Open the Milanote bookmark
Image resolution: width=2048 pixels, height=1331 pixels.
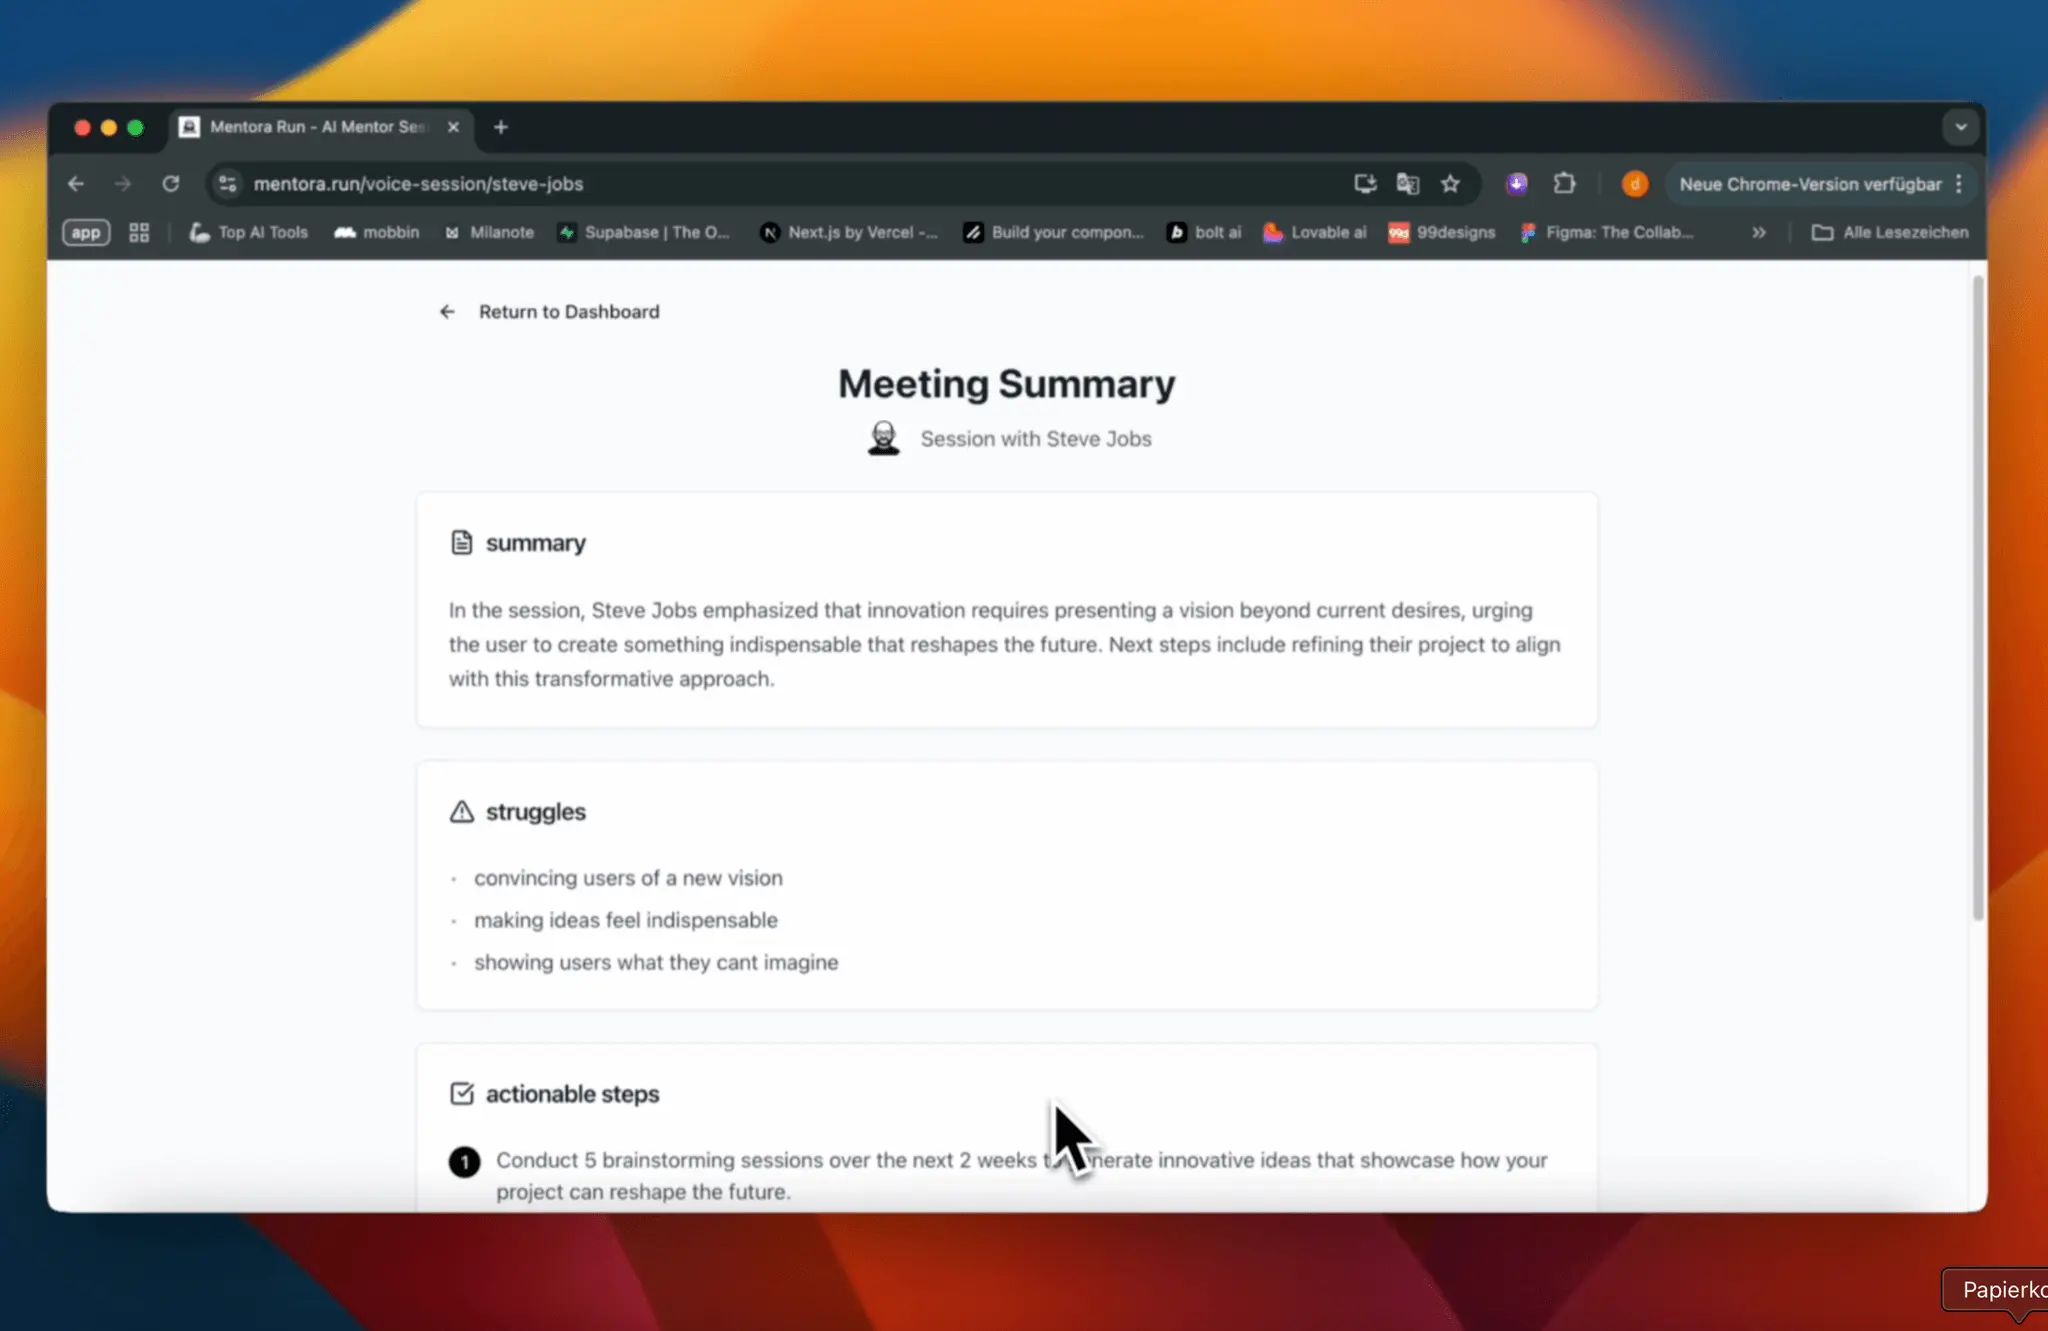point(489,232)
